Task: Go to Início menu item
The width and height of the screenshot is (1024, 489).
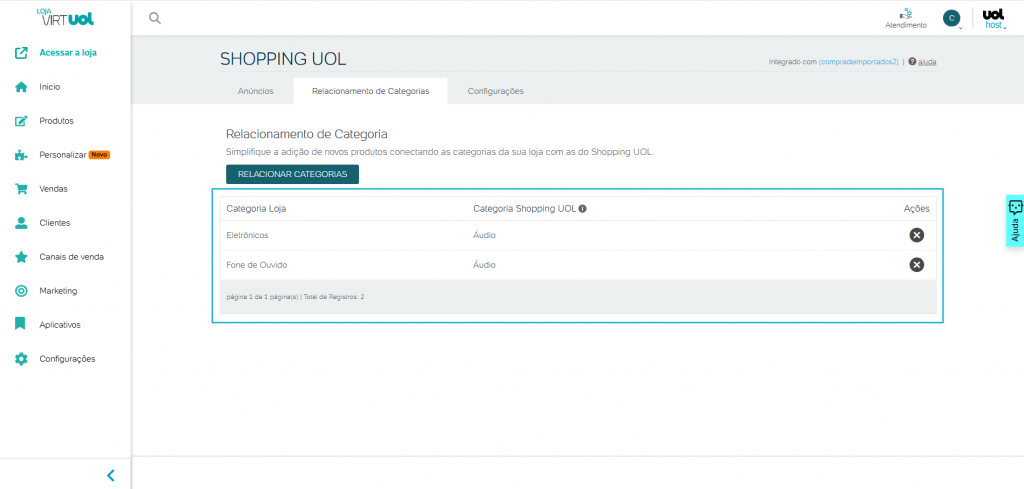Action: [50, 87]
